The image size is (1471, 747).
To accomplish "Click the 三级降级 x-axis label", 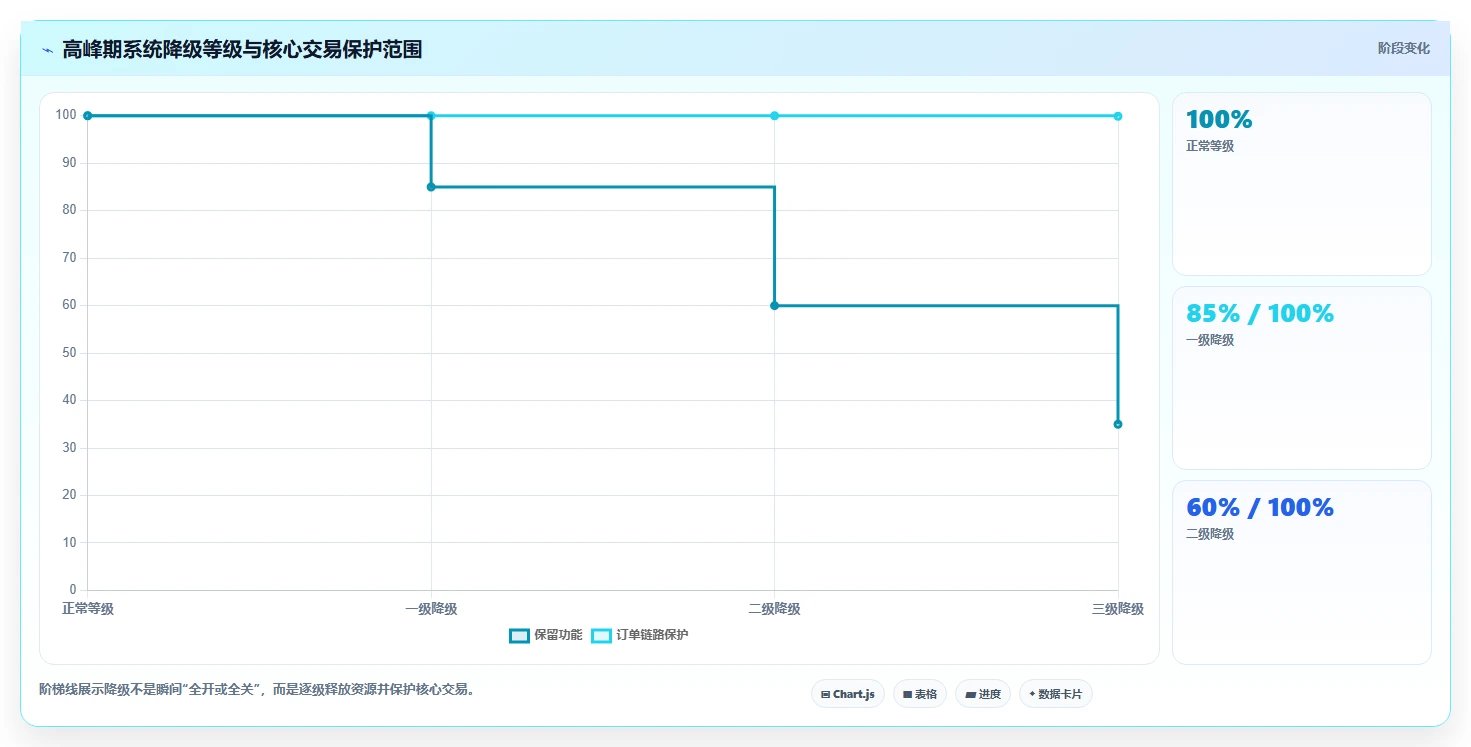I will point(1118,609).
